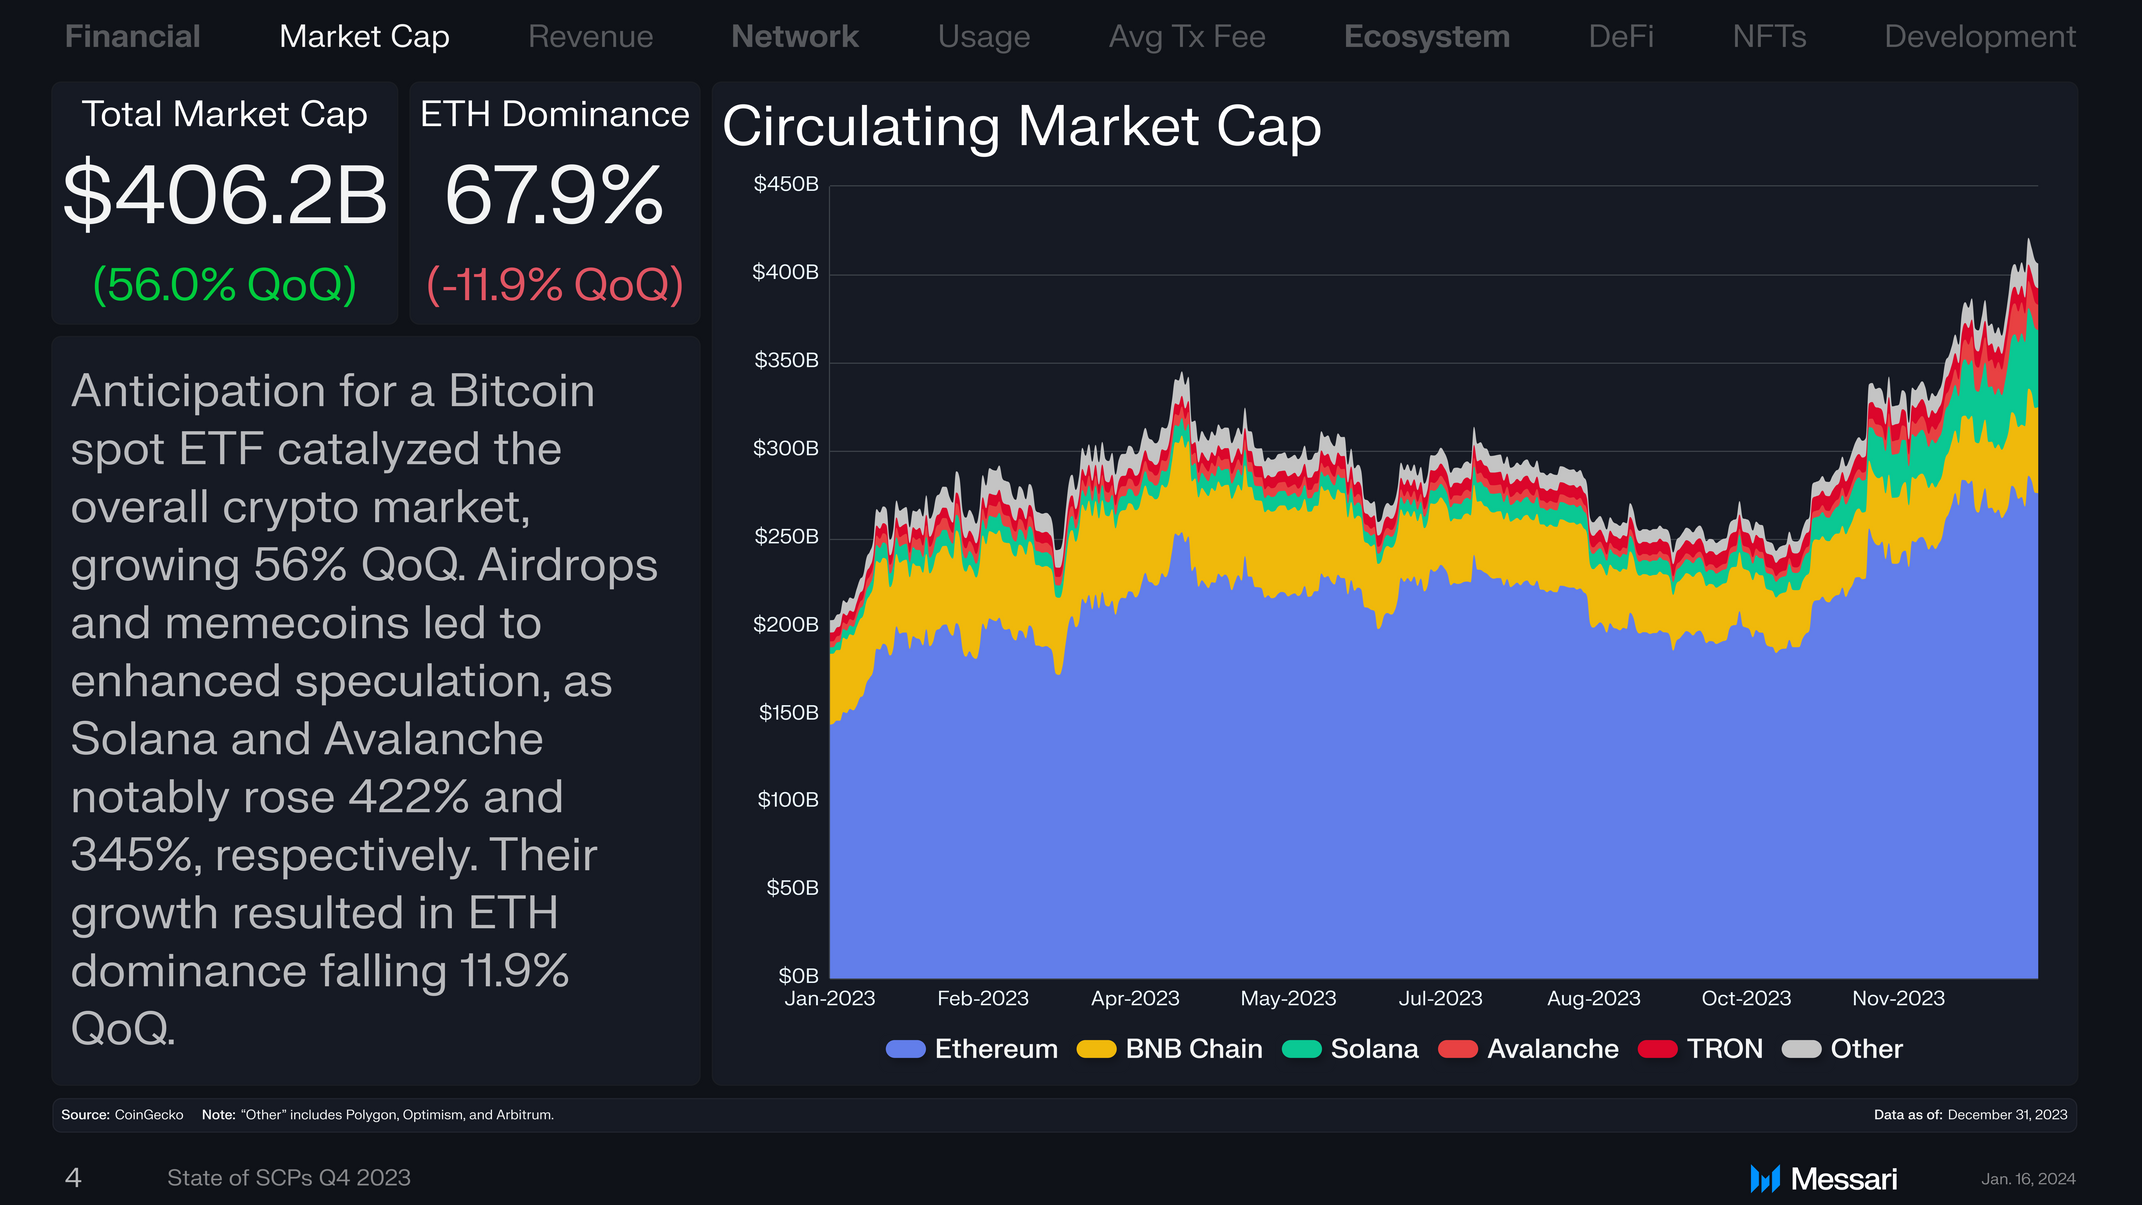Screen dimensions: 2142x1205
Task: Click the Data as of December 31, 2023 text
Action: click(x=1971, y=1115)
